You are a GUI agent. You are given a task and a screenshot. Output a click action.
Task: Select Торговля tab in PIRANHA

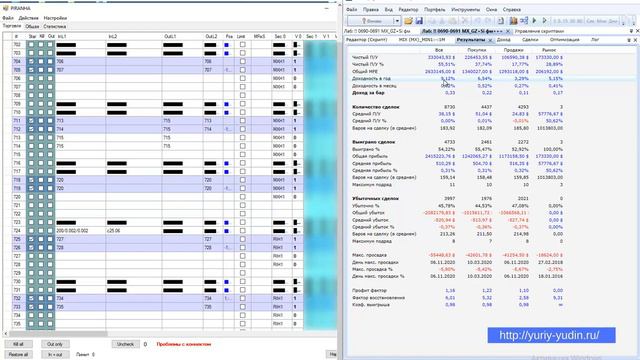(x=12, y=26)
